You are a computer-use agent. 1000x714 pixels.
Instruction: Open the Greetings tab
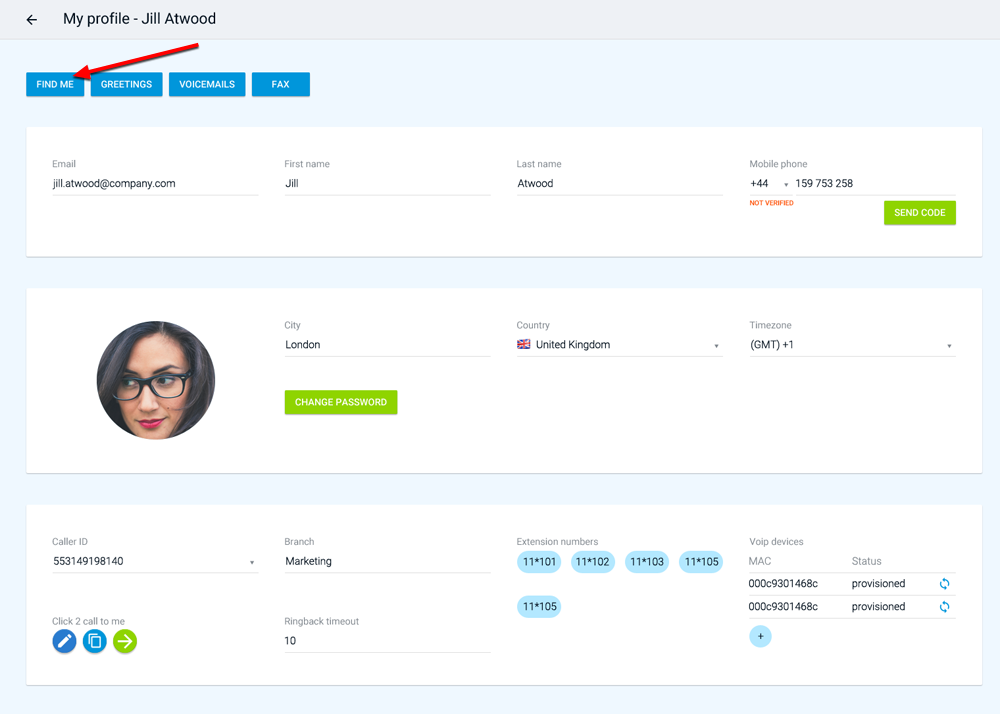tap(126, 84)
